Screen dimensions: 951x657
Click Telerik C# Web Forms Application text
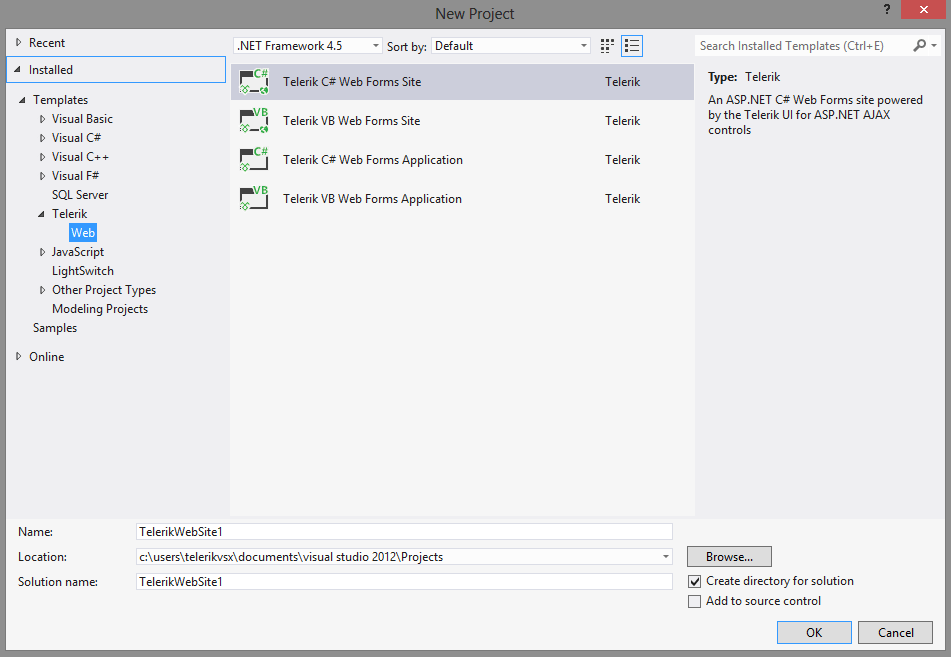372,160
